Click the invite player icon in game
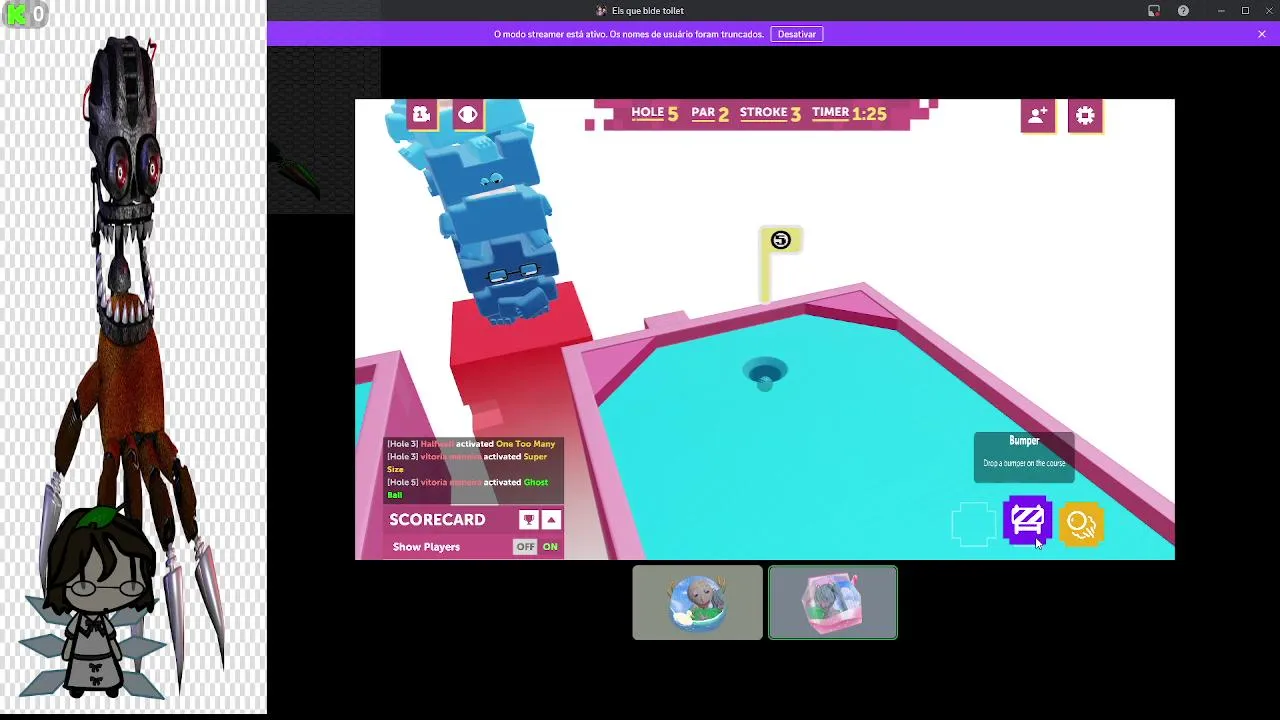 (1037, 116)
